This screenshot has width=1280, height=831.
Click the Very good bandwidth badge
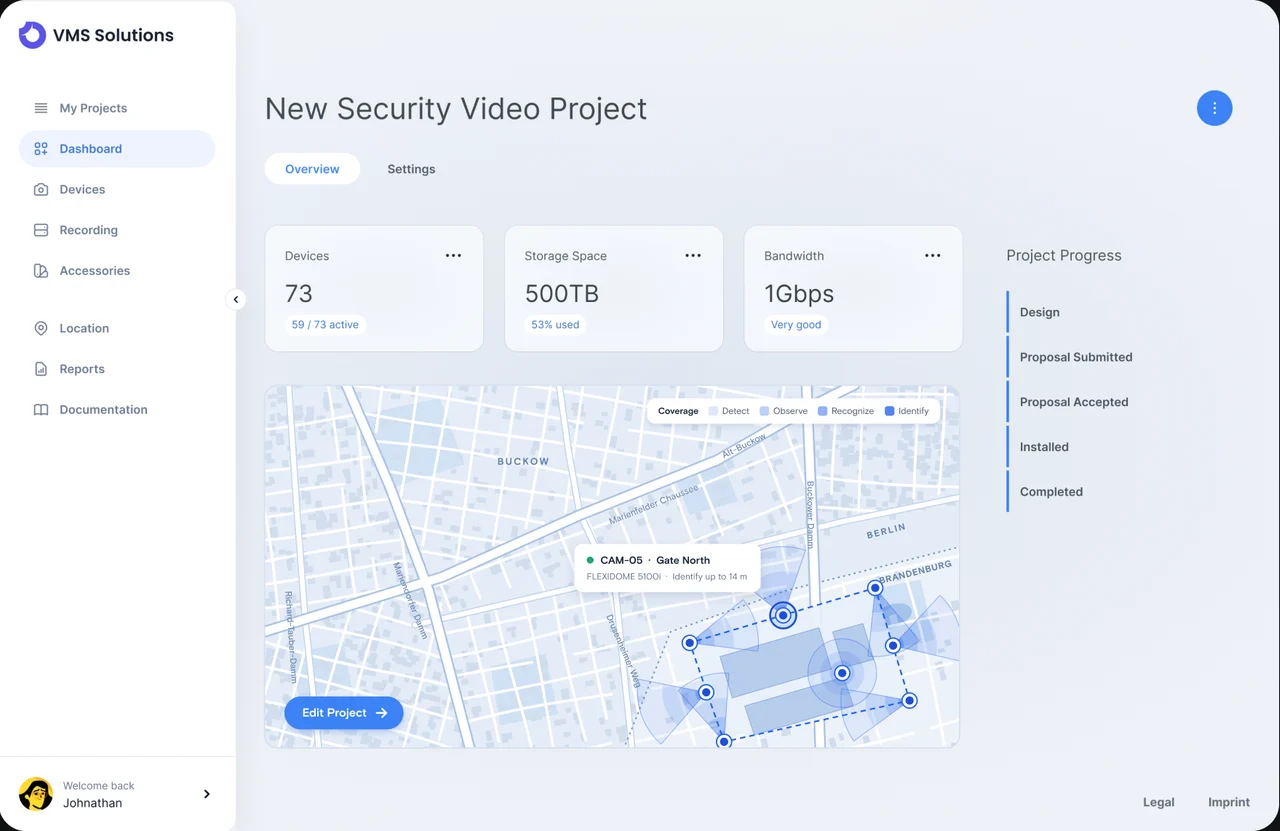tap(796, 325)
